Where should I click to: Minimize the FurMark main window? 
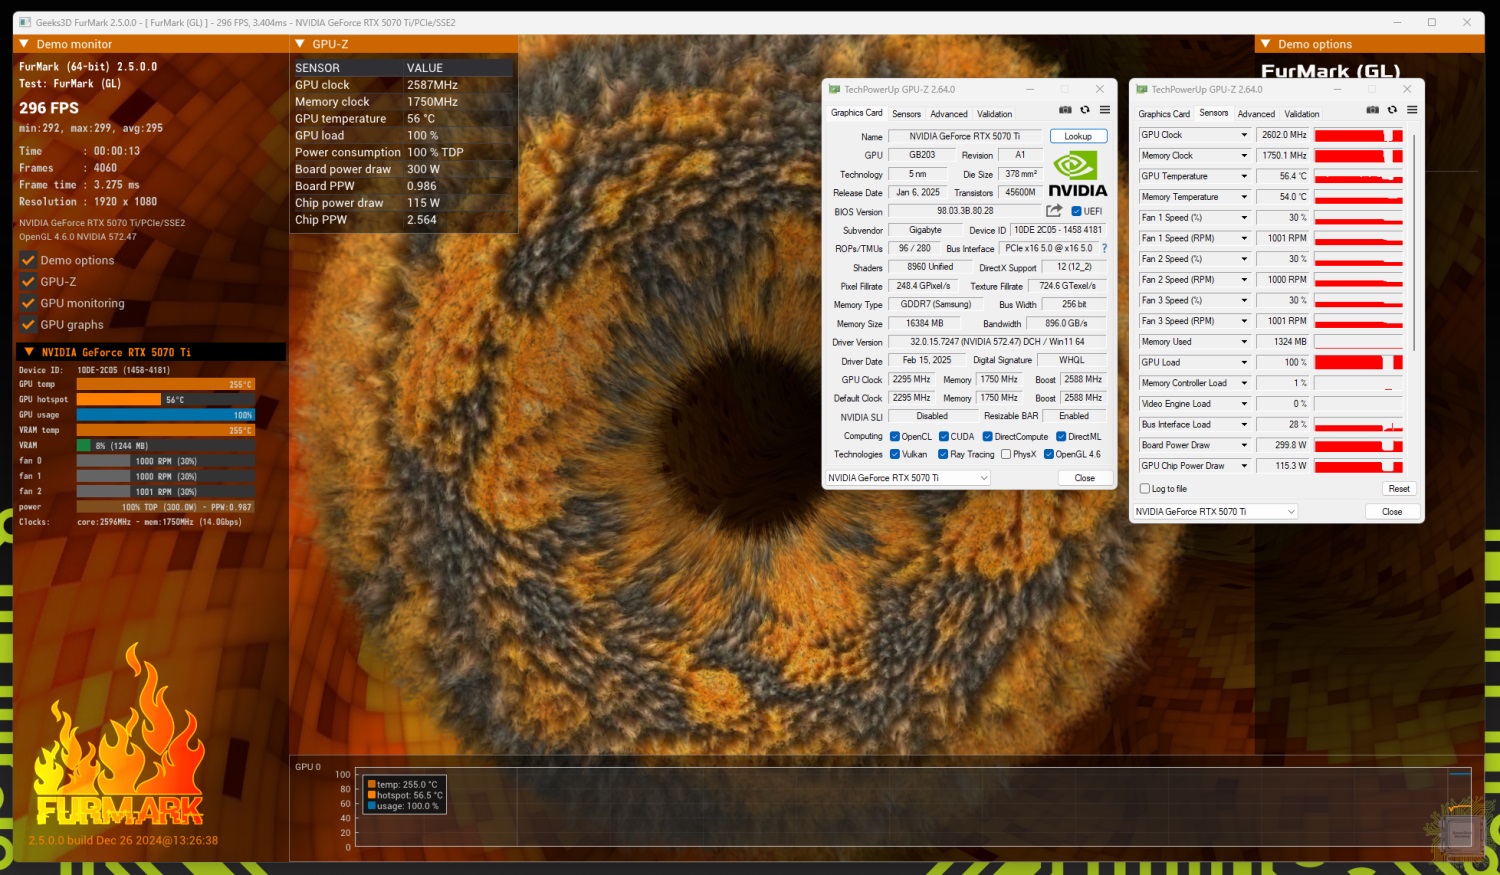pyautogui.click(x=1397, y=22)
